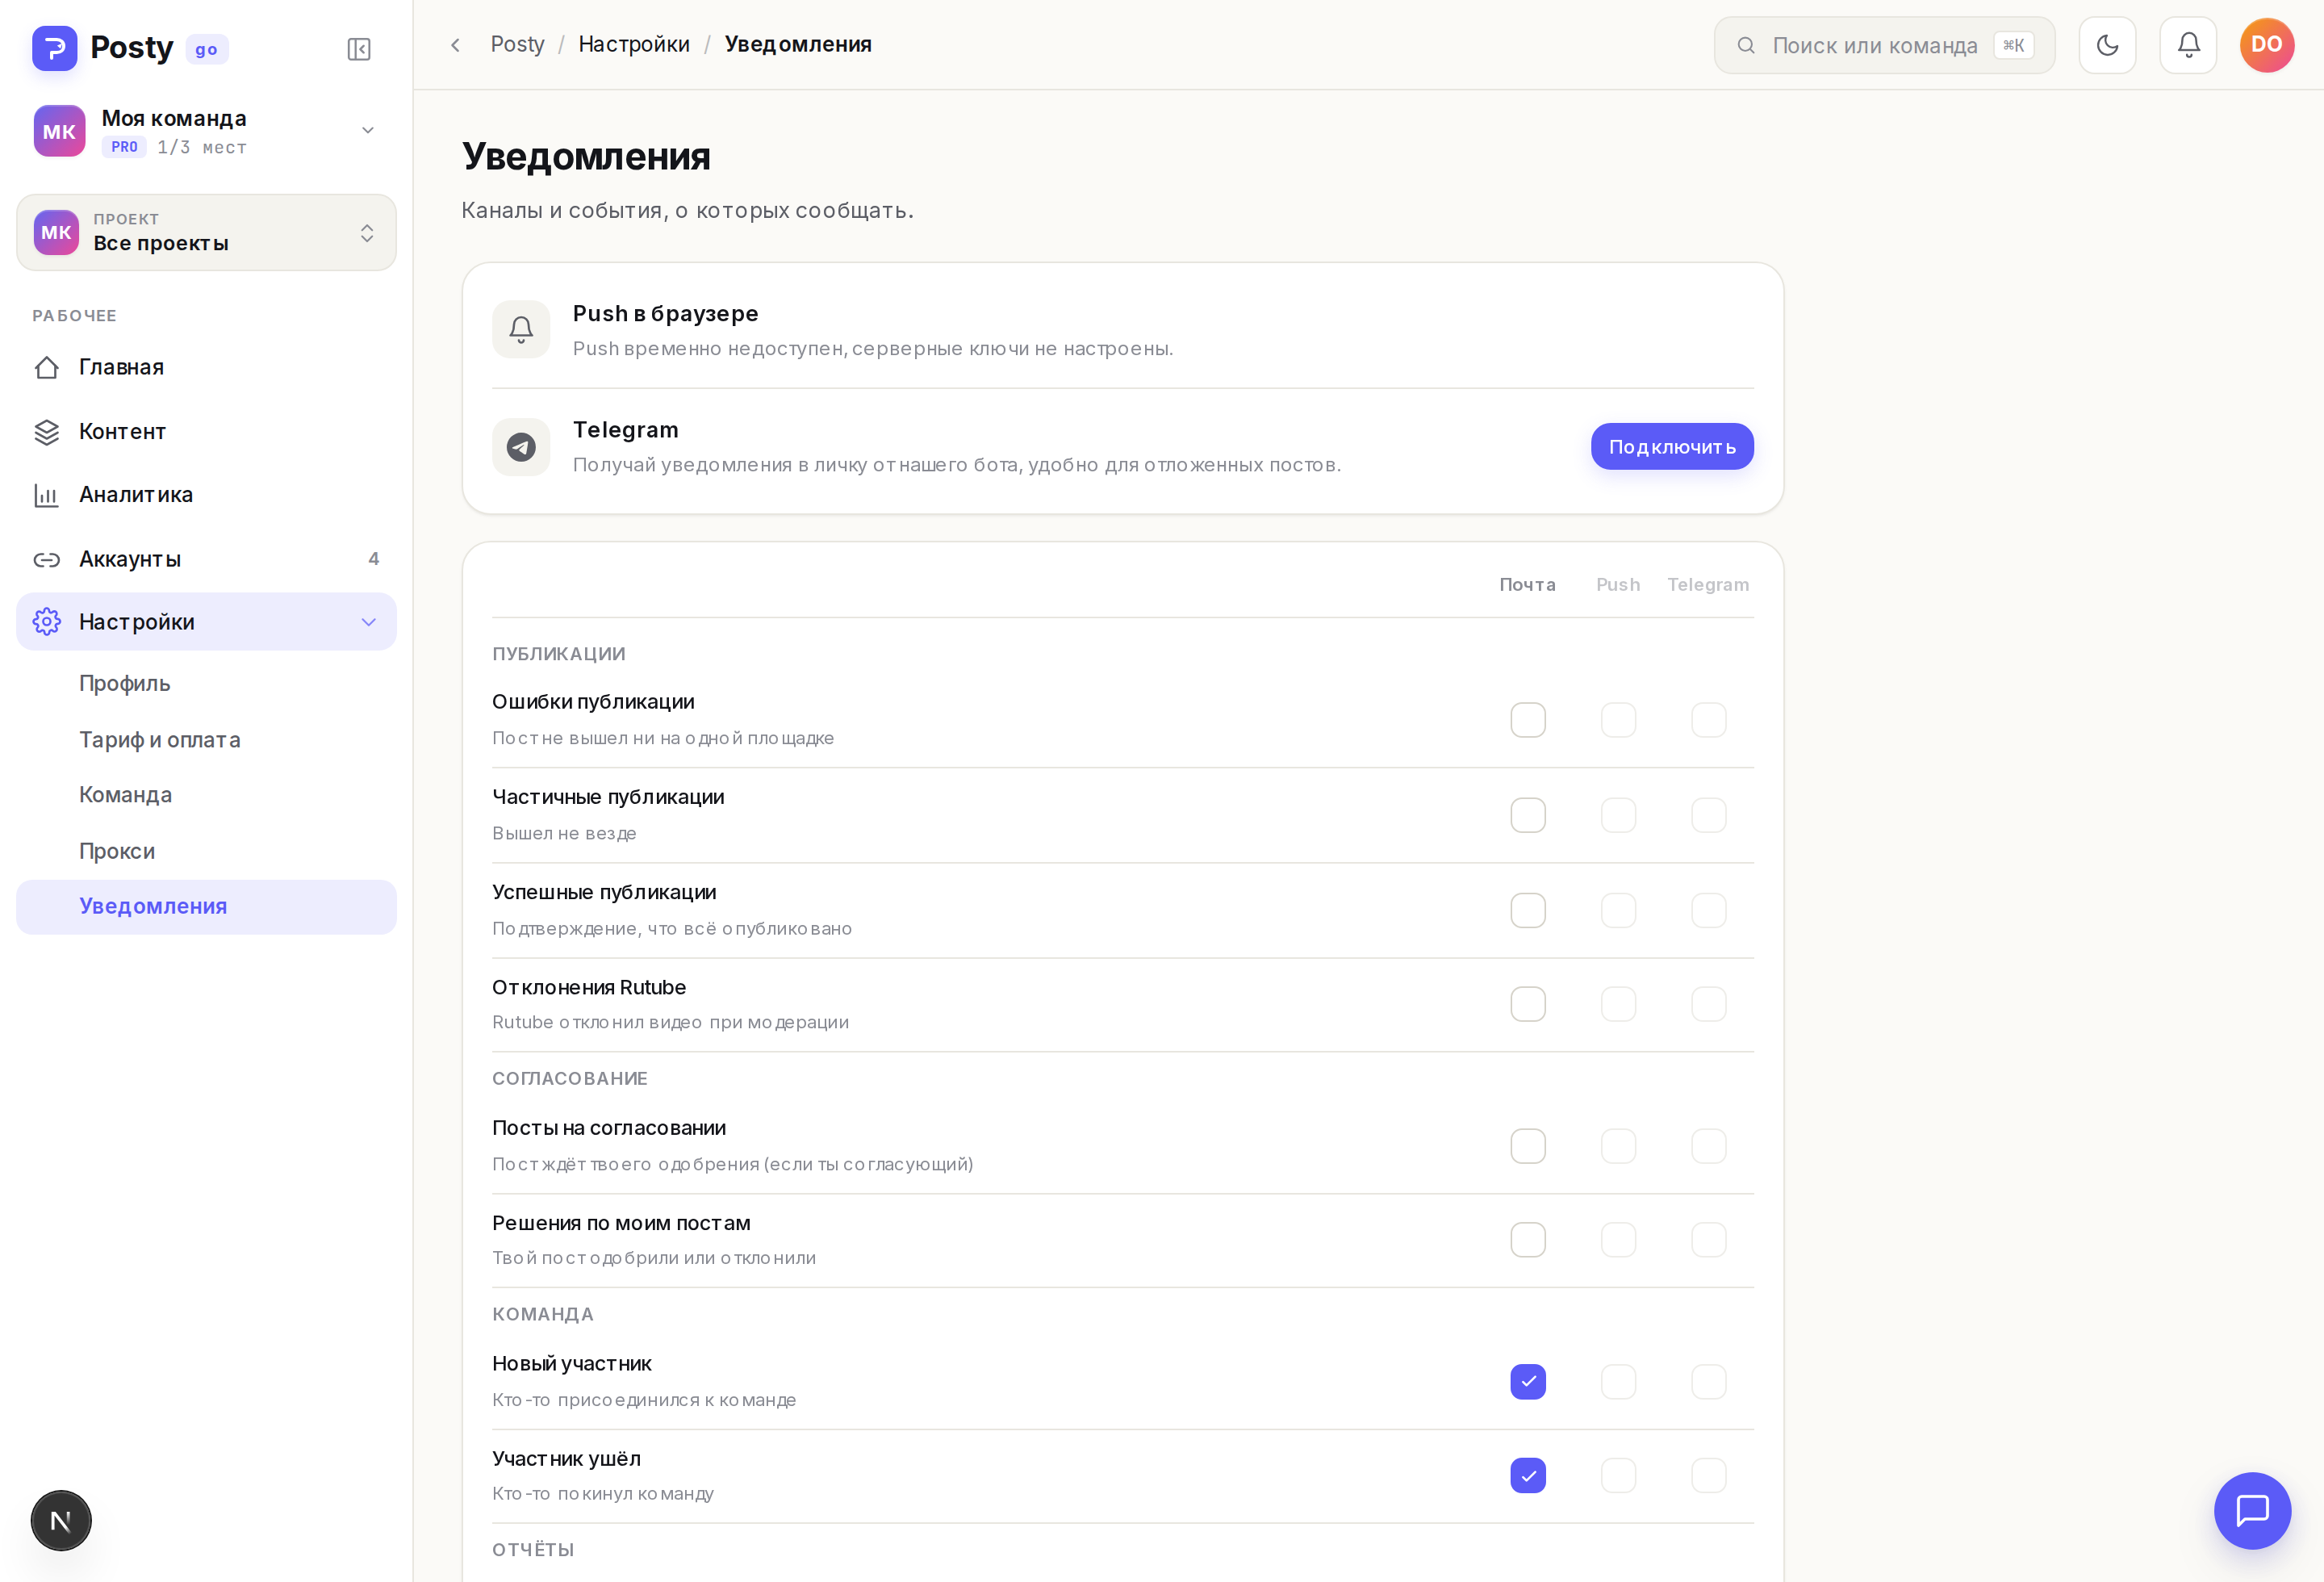Image resolution: width=2324 pixels, height=1582 pixels.
Task: Open notifications bell in top bar
Action: [x=2188, y=45]
